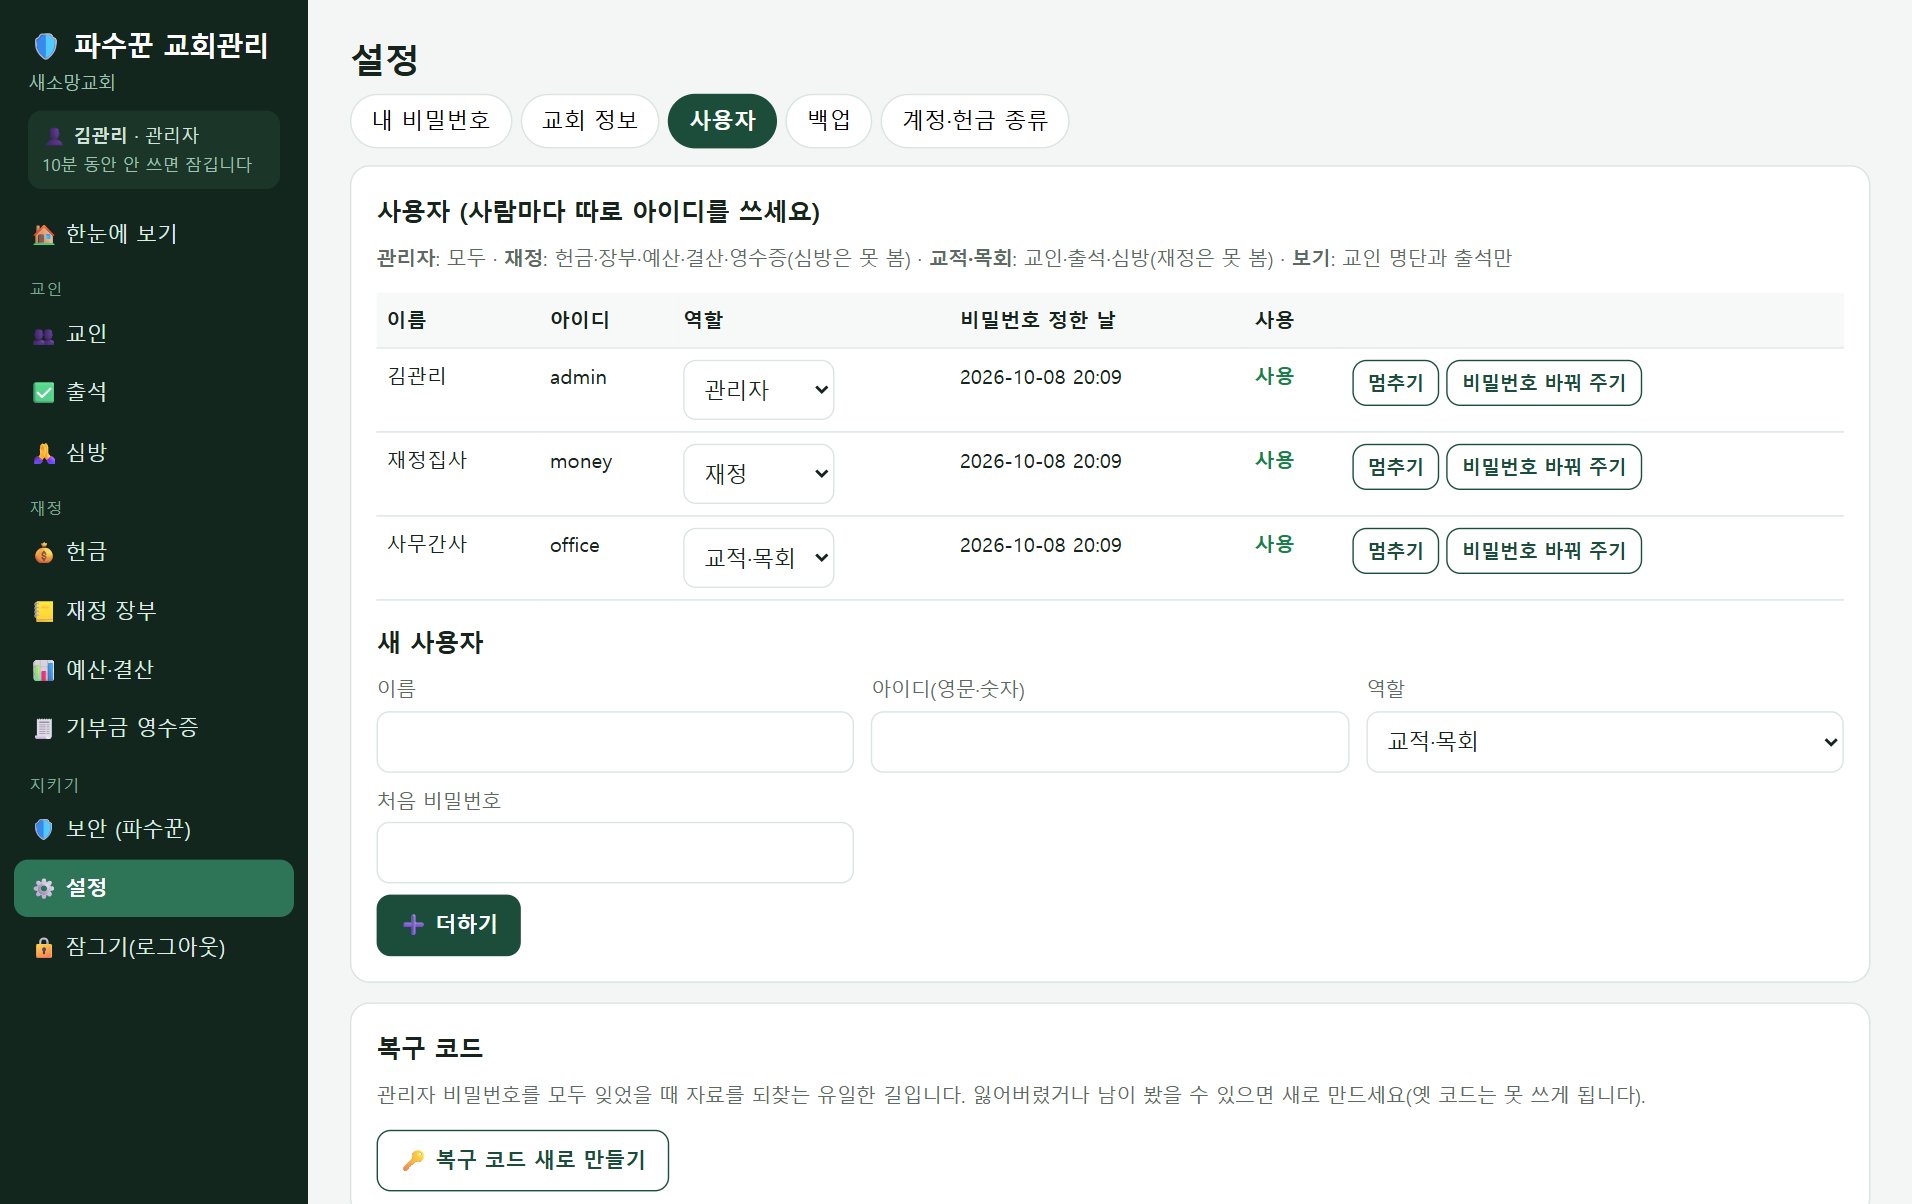This screenshot has height=1204, width=1912.
Task: Switch to the 내 비밀번호 tab
Action: pos(431,121)
